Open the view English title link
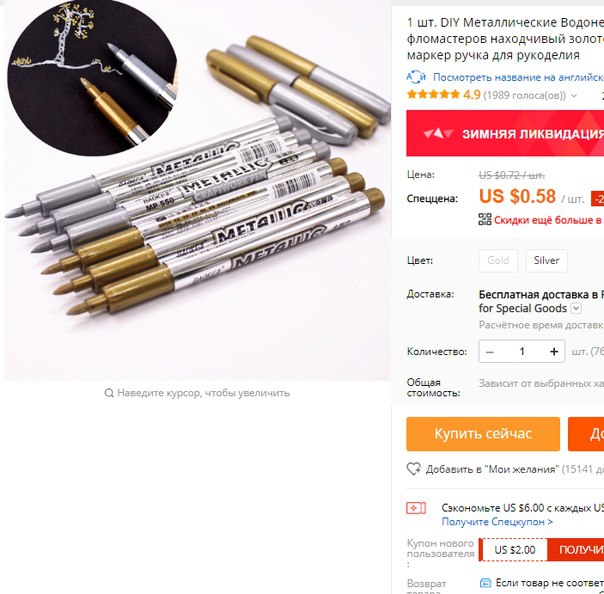Image resolution: width=604 pixels, height=594 pixels. (x=518, y=77)
